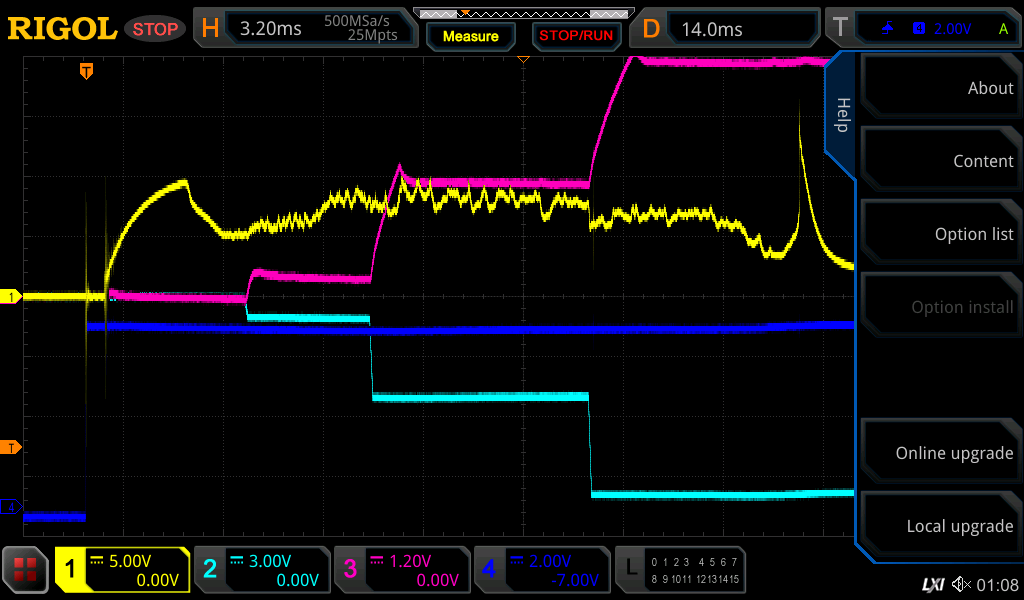Open the function navigation grid icon
The width and height of the screenshot is (1024, 600).
coord(26,570)
